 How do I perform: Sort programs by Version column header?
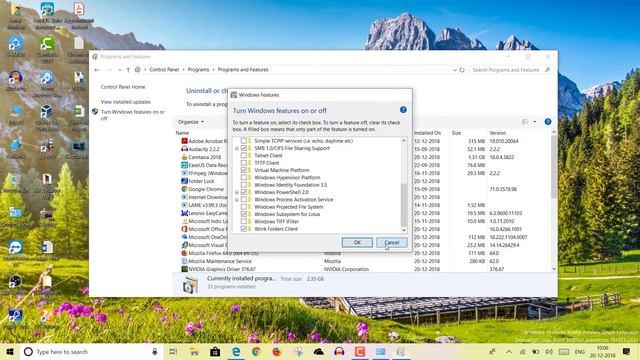point(498,133)
